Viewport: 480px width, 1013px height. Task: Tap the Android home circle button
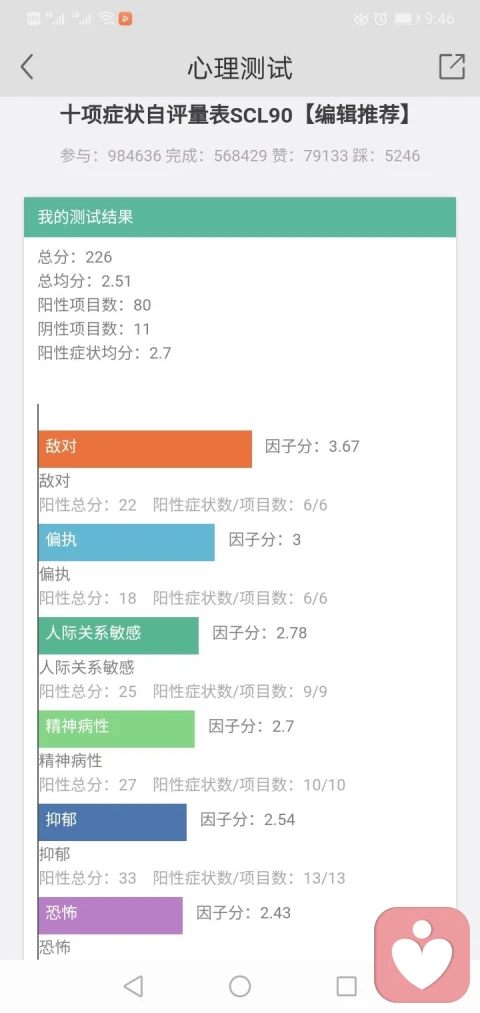240,986
